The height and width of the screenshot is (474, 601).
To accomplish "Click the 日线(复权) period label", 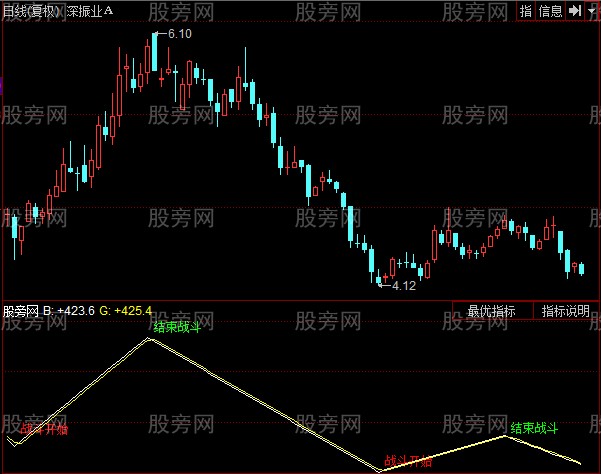I will (31, 11).
